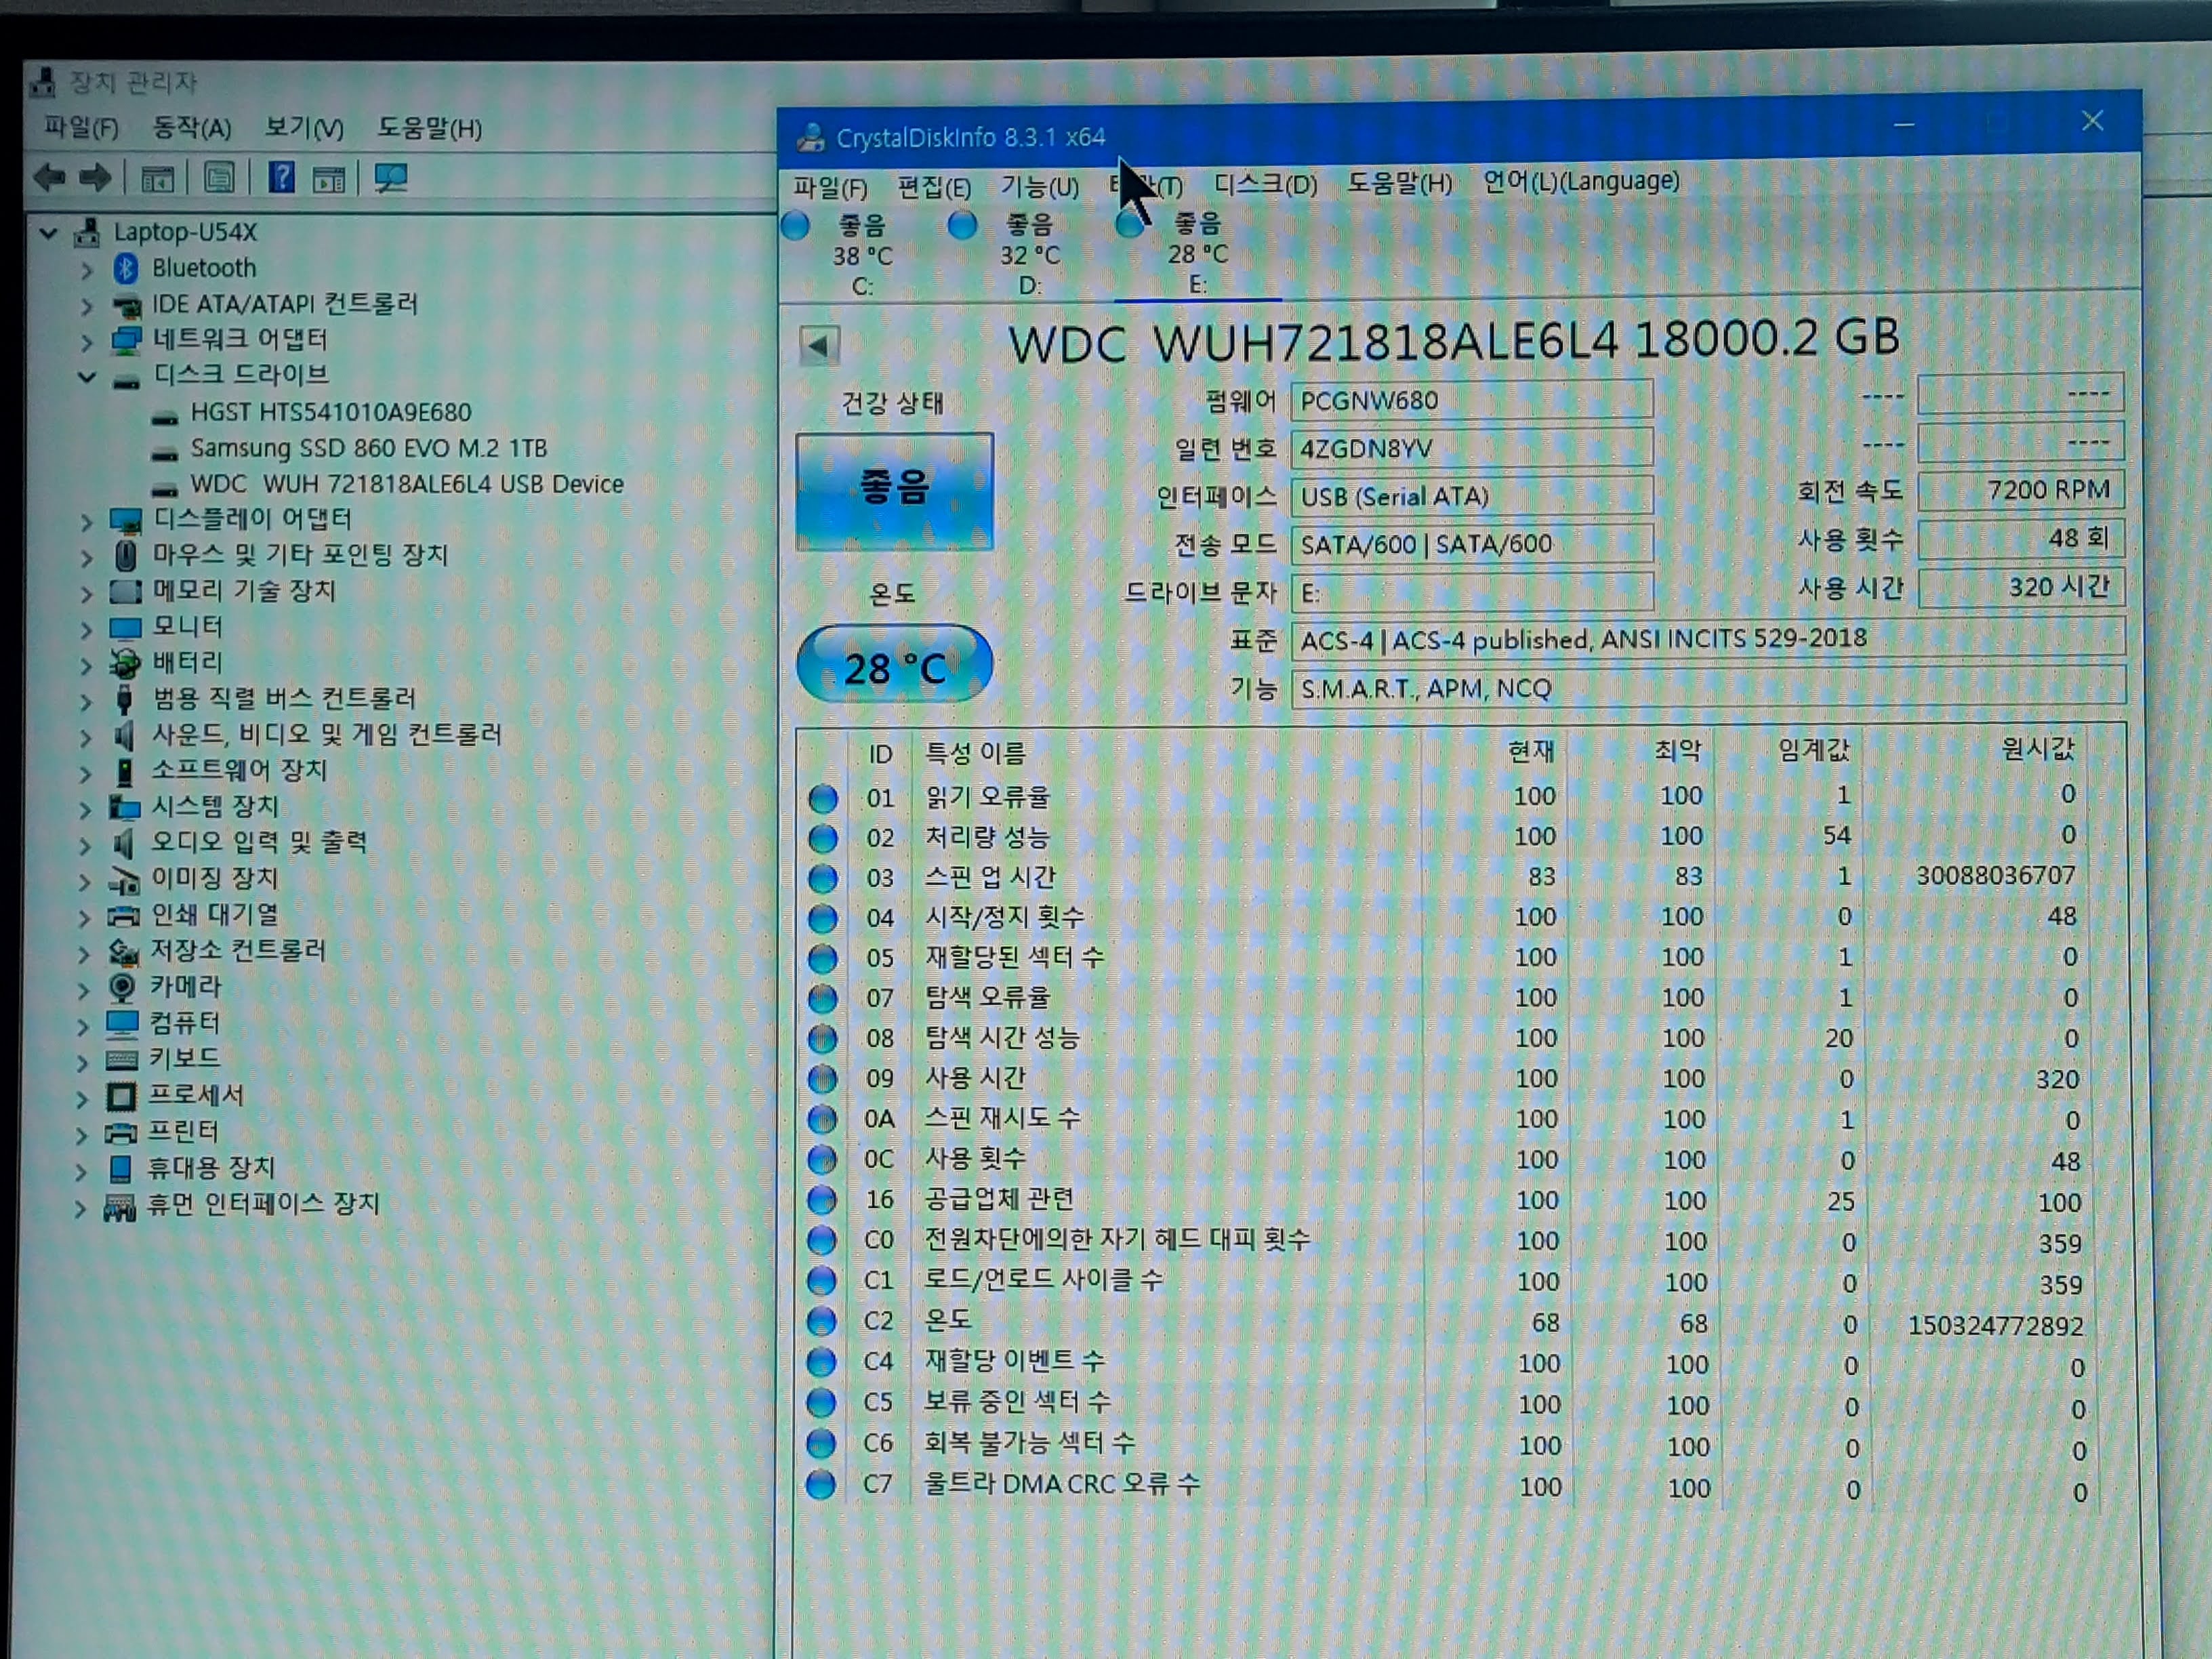Click the Device Manager title bar icon
The height and width of the screenshot is (1659, 2212).
[42, 82]
